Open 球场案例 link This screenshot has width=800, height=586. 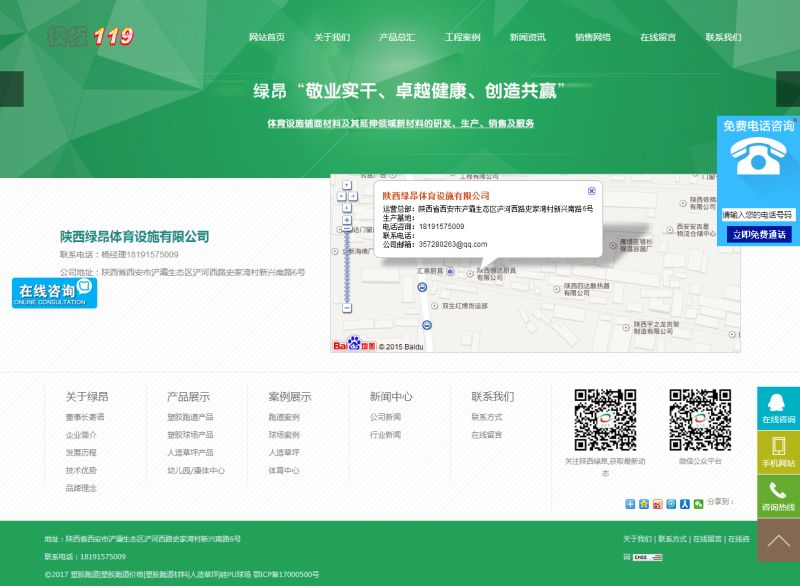pos(284,435)
